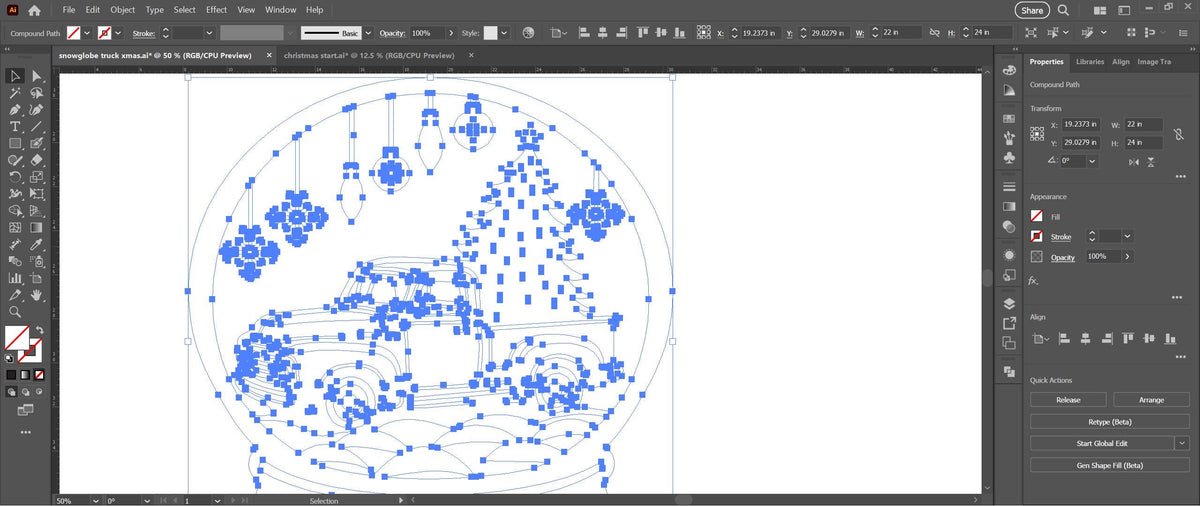Switch to the Libraries panel tab

1090,62
